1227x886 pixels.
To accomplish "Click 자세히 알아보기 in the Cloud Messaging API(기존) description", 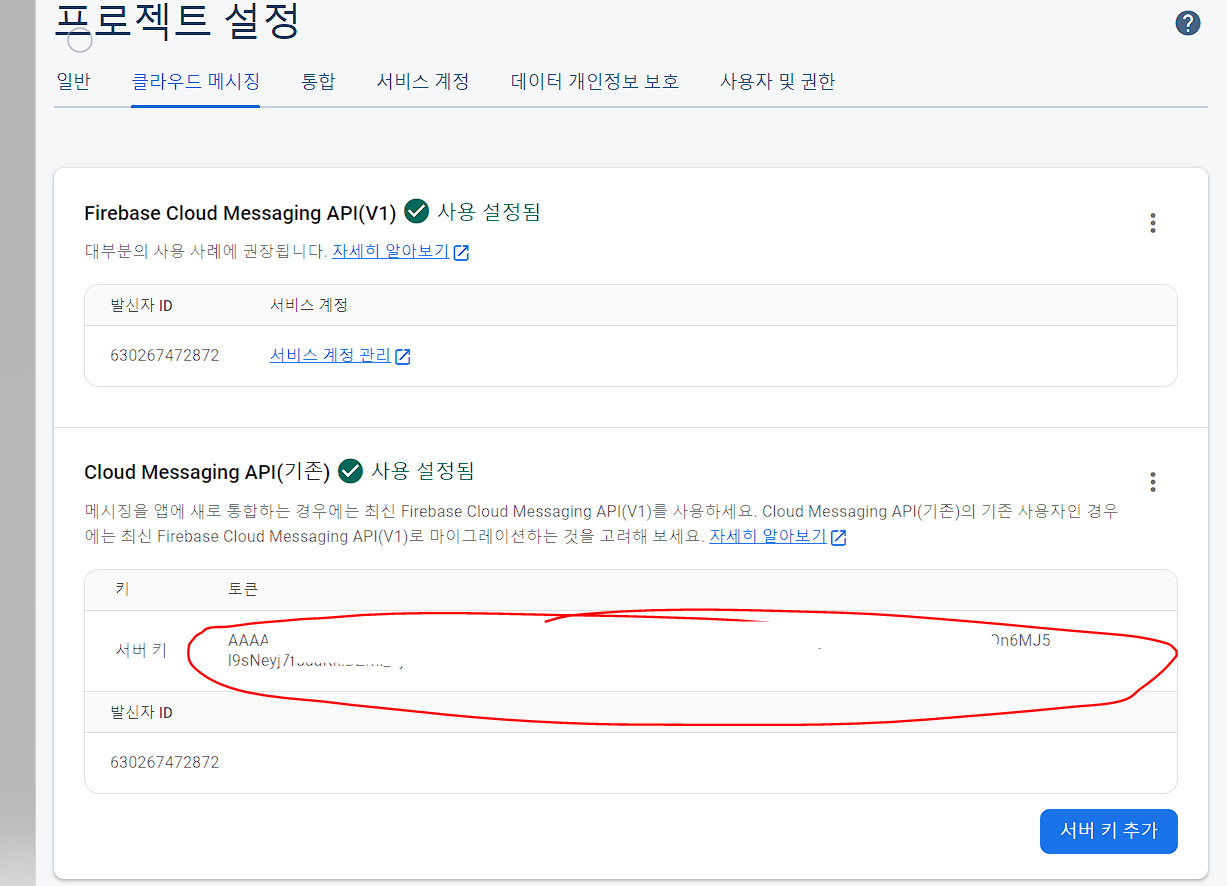I will point(768,536).
